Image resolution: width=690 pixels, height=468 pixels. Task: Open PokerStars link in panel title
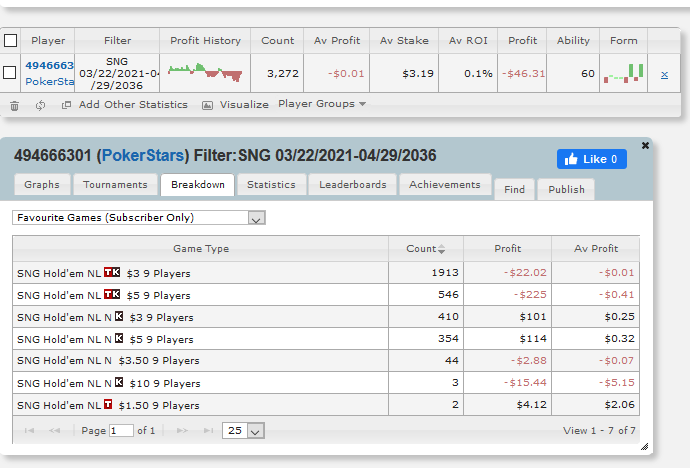(x=143, y=155)
